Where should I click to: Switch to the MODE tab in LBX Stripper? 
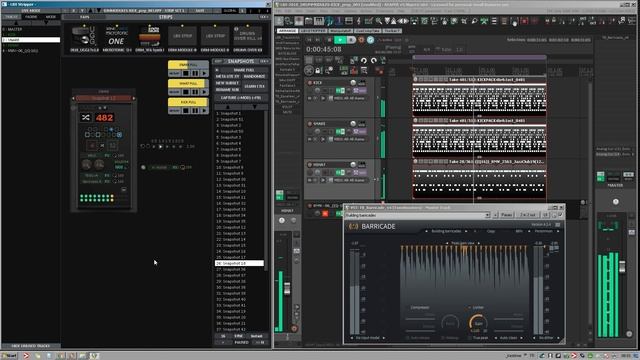pos(51,17)
